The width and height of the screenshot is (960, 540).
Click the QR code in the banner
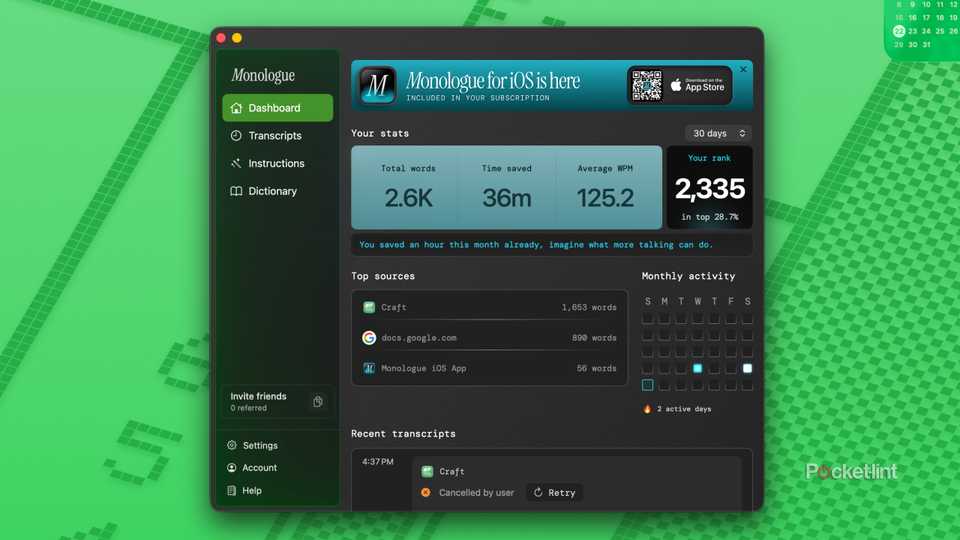click(x=647, y=86)
